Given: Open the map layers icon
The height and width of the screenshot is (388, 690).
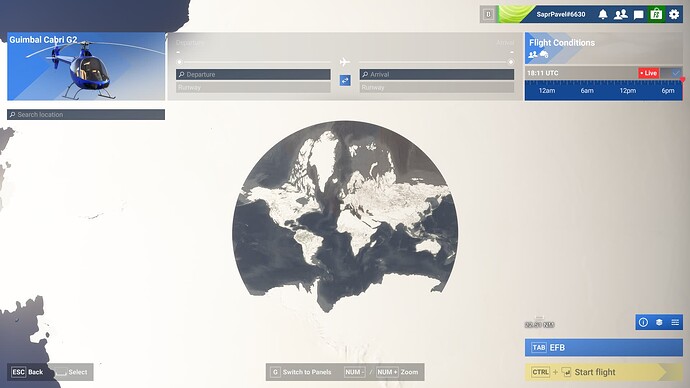Looking at the screenshot, I should 659,322.
